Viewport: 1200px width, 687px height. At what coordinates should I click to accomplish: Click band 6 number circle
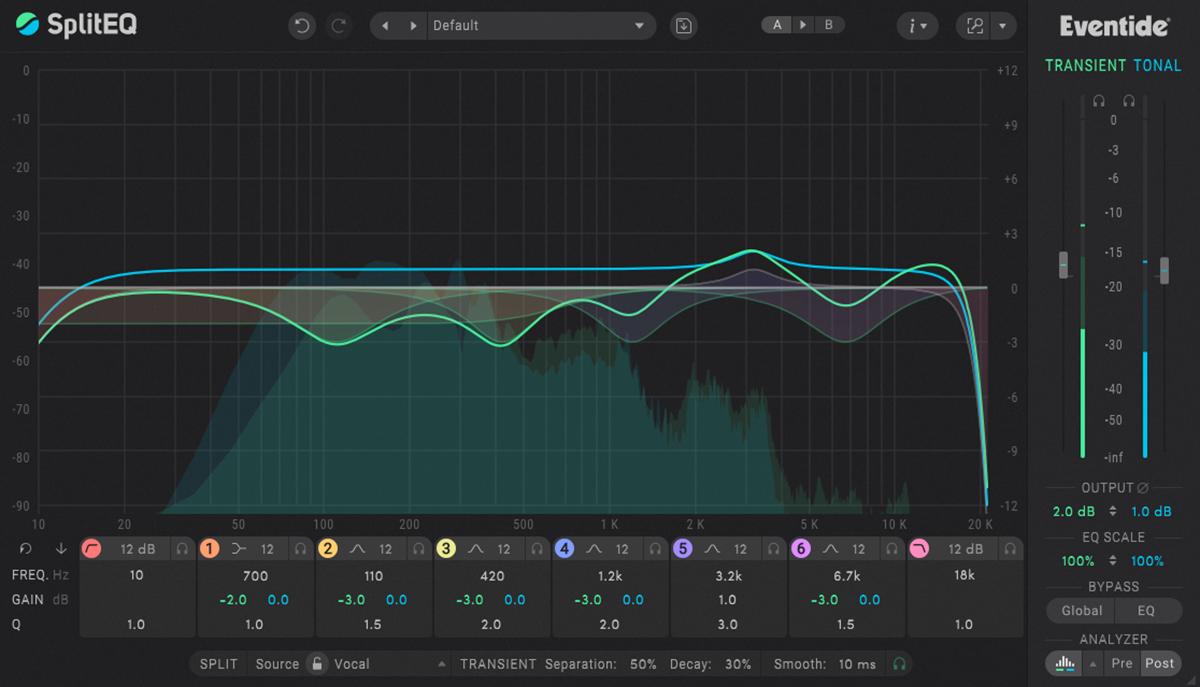point(801,548)
